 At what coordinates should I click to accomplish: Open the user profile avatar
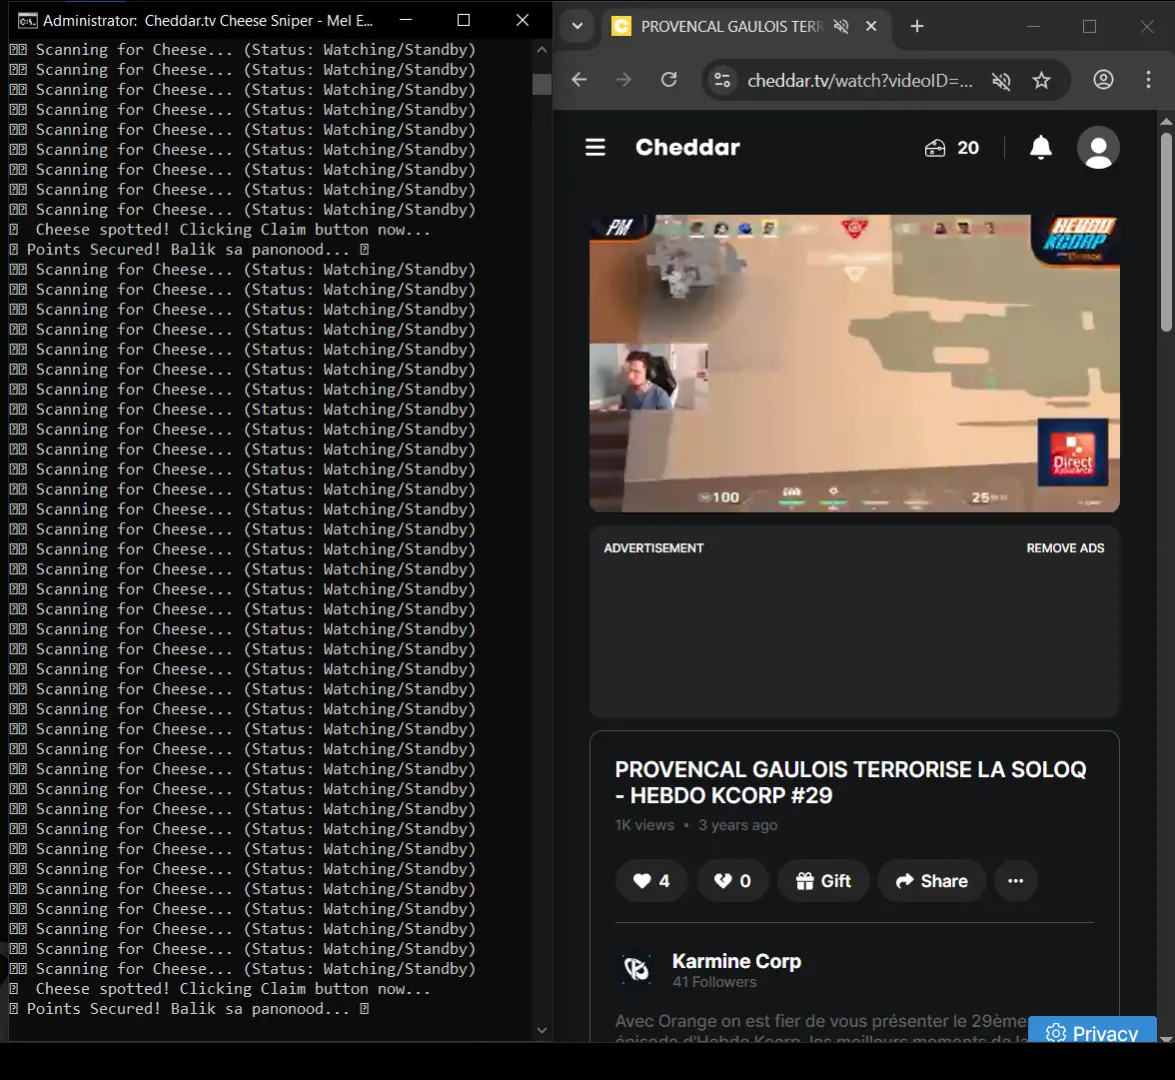click(1098, 148)
